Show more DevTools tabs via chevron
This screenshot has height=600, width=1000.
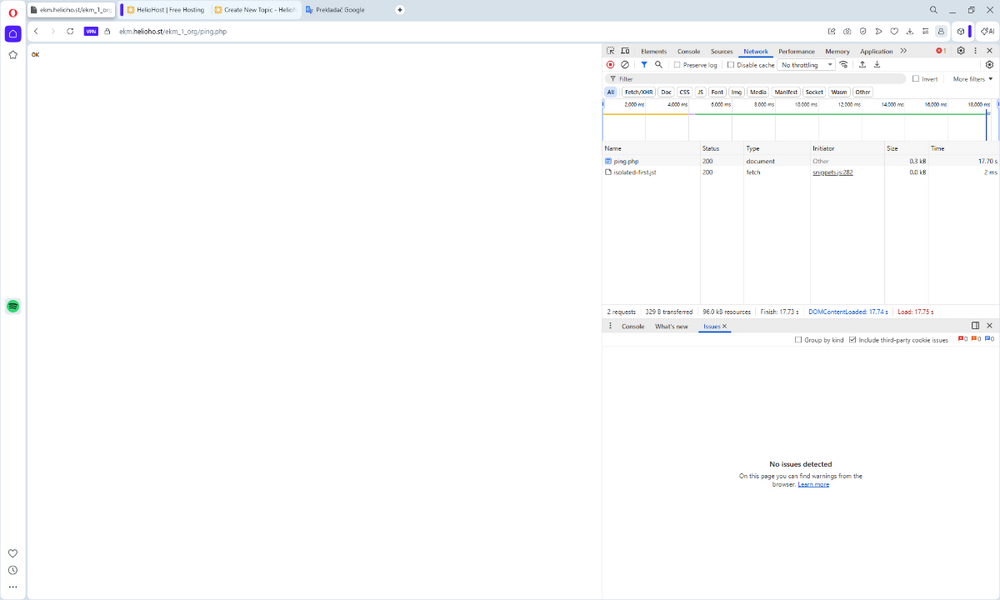coord(903,51)
